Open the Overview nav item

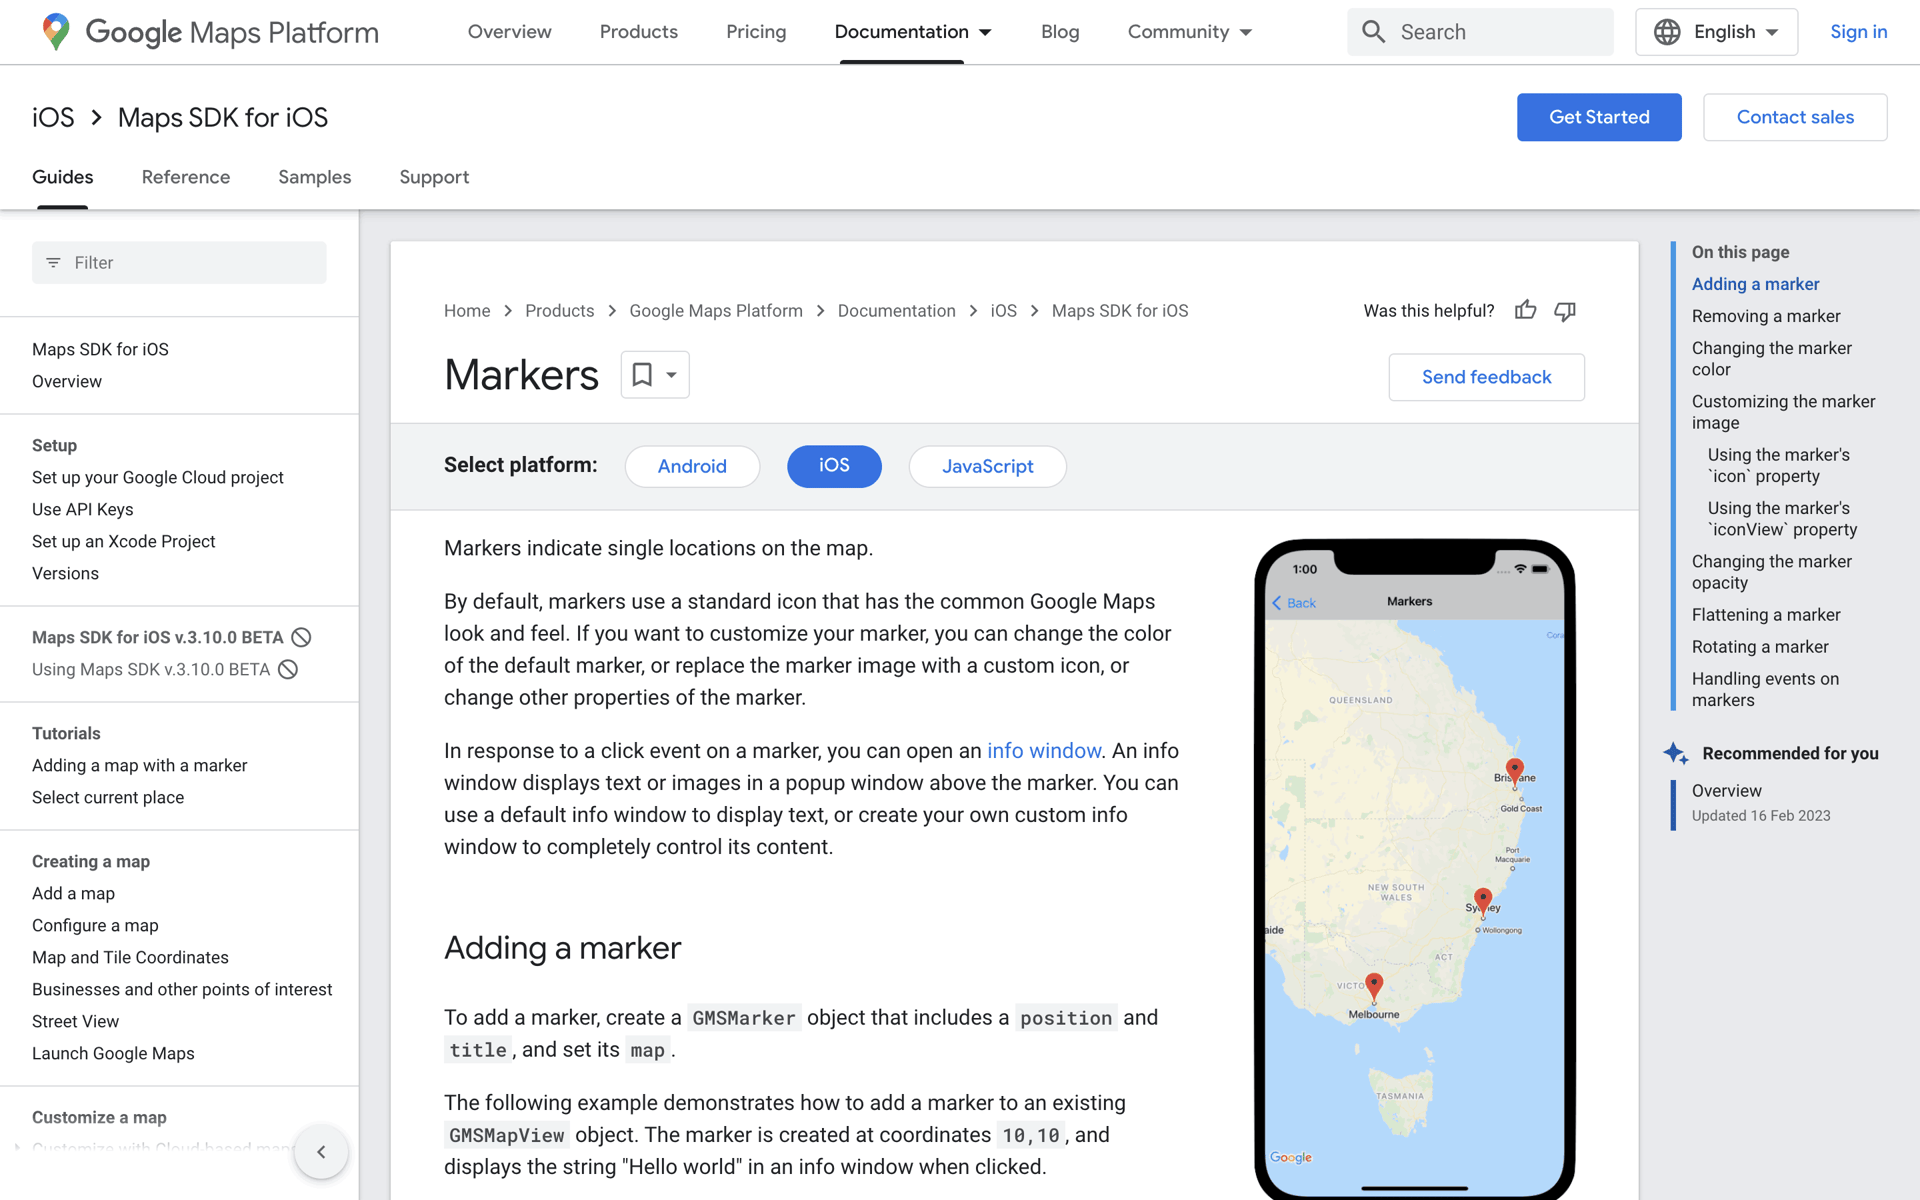point(509,32)
